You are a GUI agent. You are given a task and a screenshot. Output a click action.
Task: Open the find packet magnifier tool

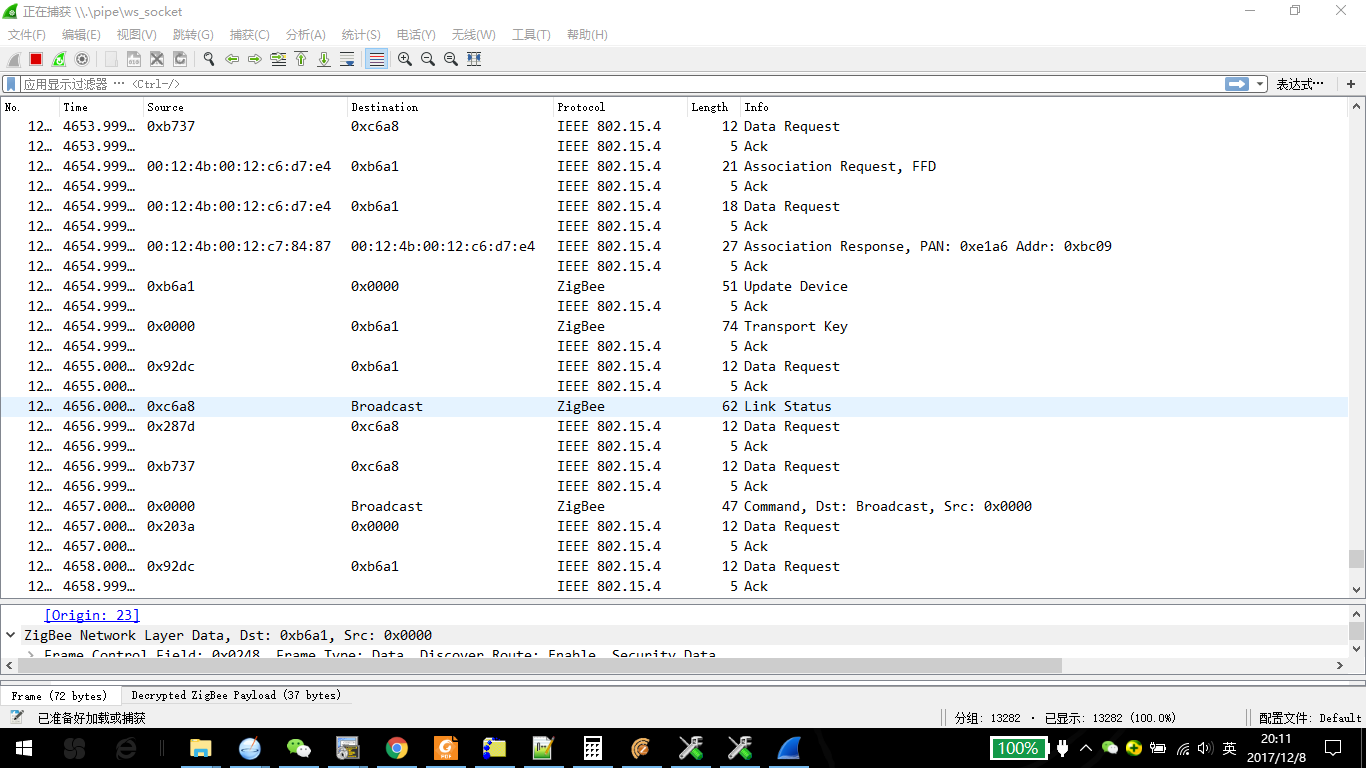[209, 59]
